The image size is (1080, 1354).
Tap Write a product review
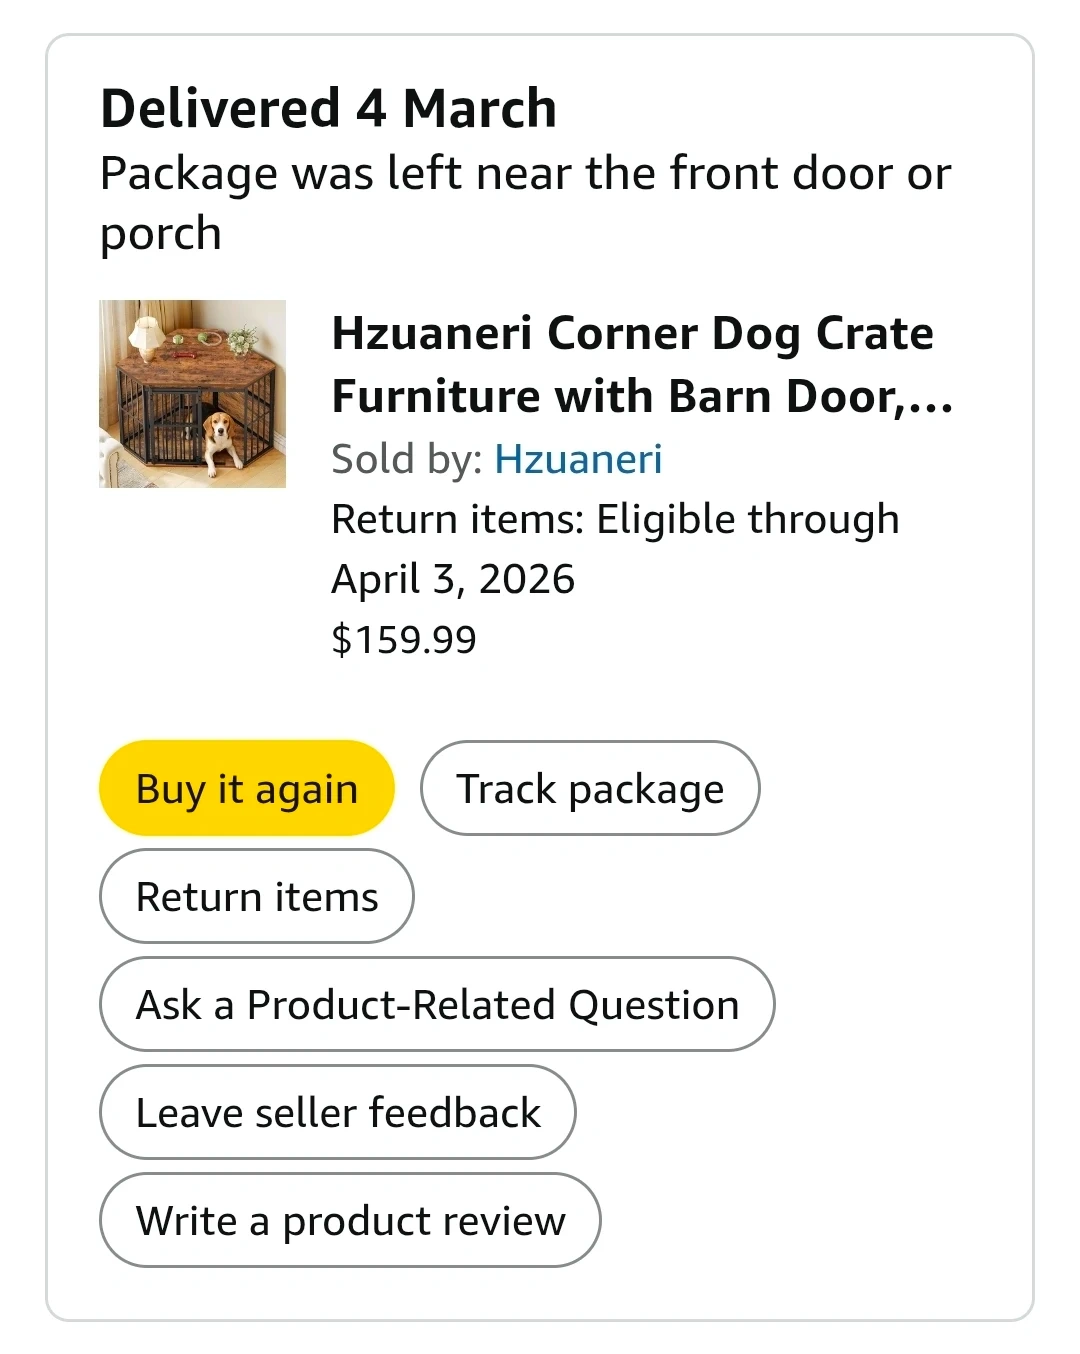tap(350, 1221)
